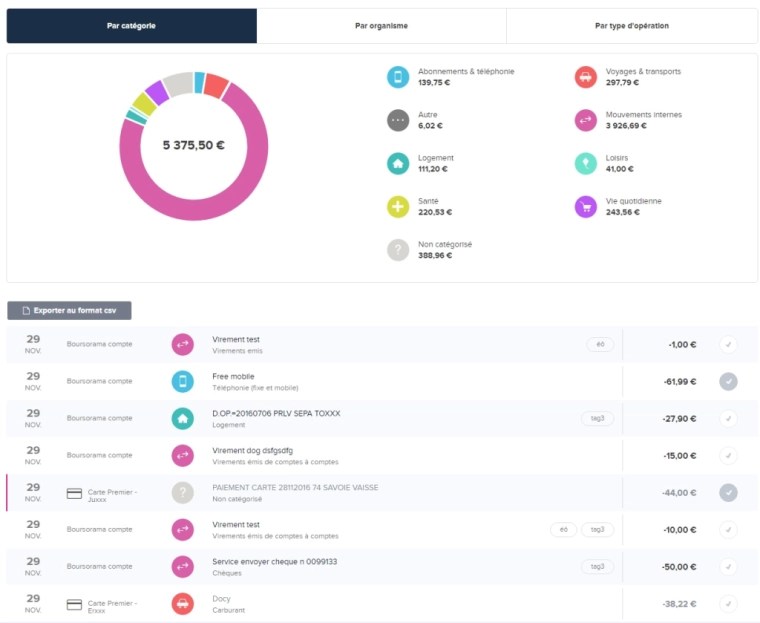
Task: Click the Non catégorisé question mark icon
Action: click(x=398, y=249)
